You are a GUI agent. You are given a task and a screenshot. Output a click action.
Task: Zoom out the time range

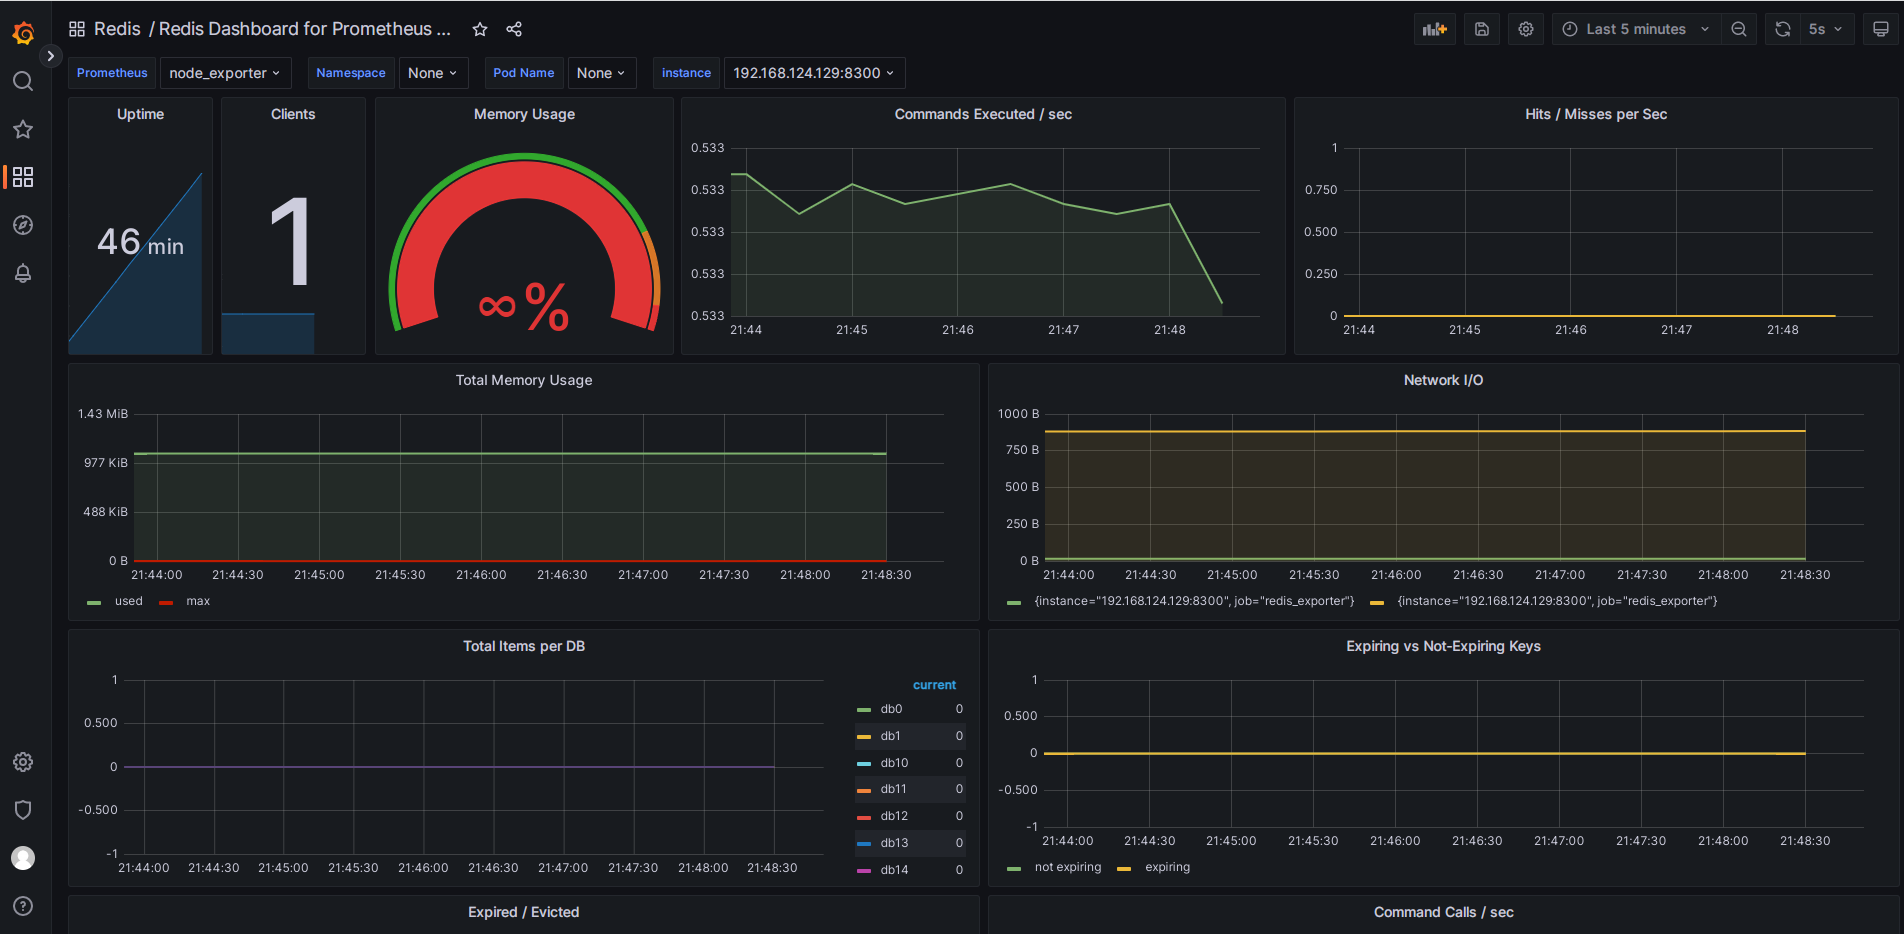(x=1738, y=28)
